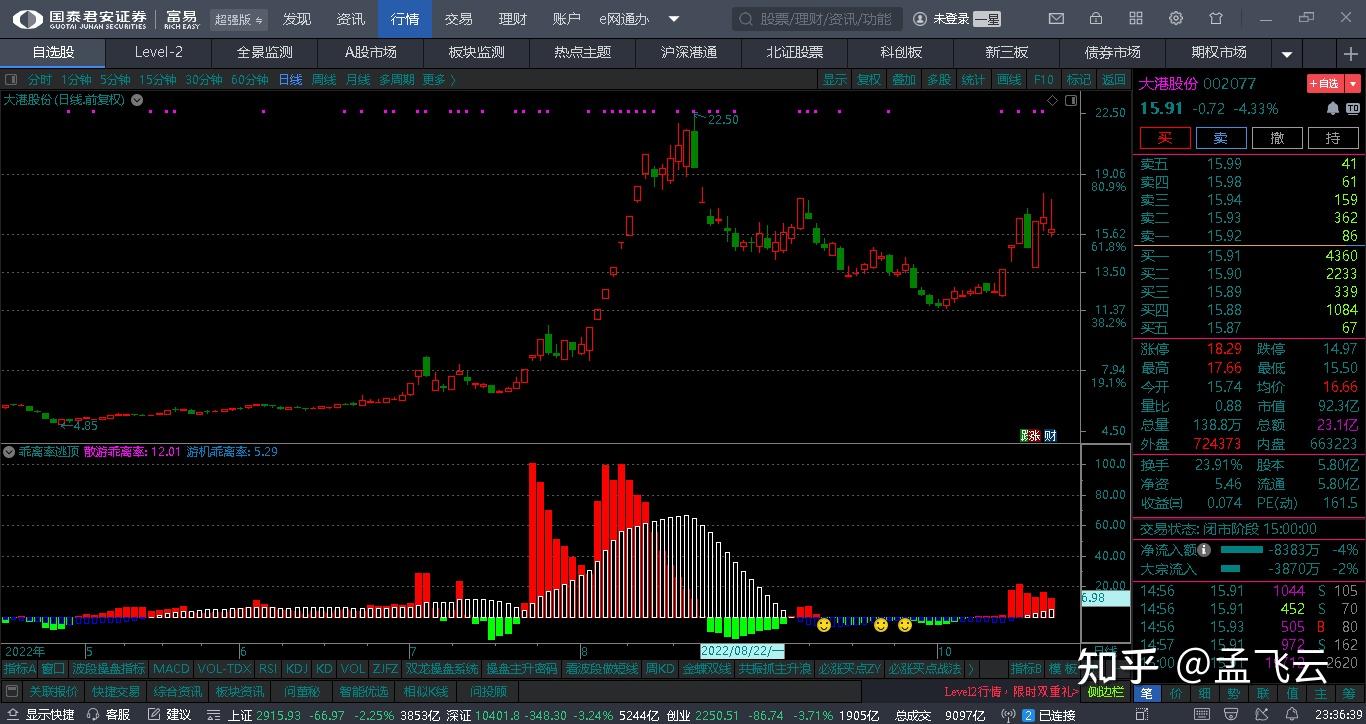
Task: Expand the 大港股份 chart title dropdown
Action: point(137,100)
